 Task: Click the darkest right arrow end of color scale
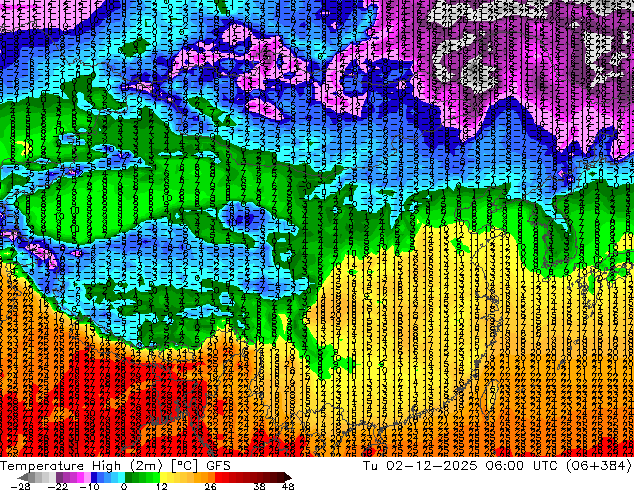pos(288,477)
